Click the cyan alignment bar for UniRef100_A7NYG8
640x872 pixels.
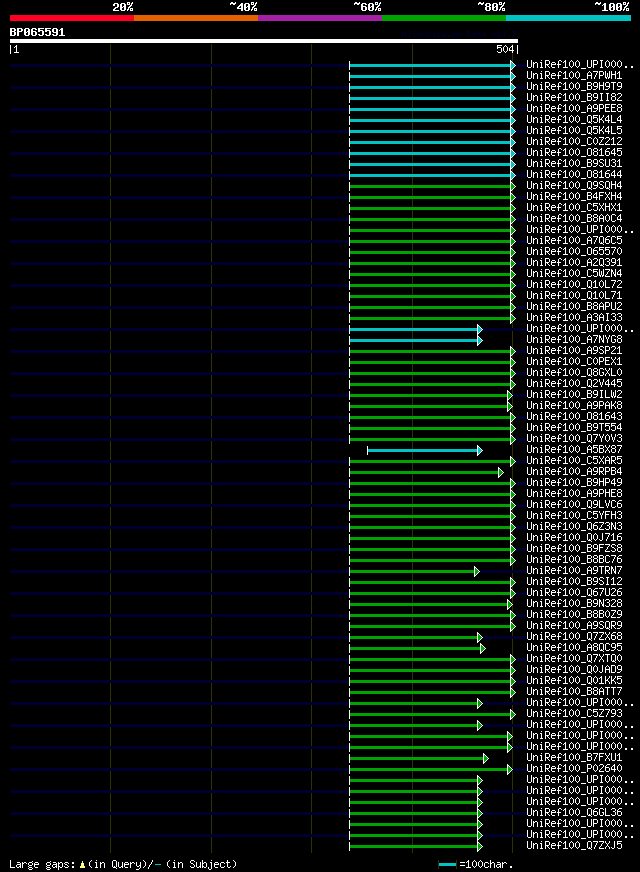[415, 340]
